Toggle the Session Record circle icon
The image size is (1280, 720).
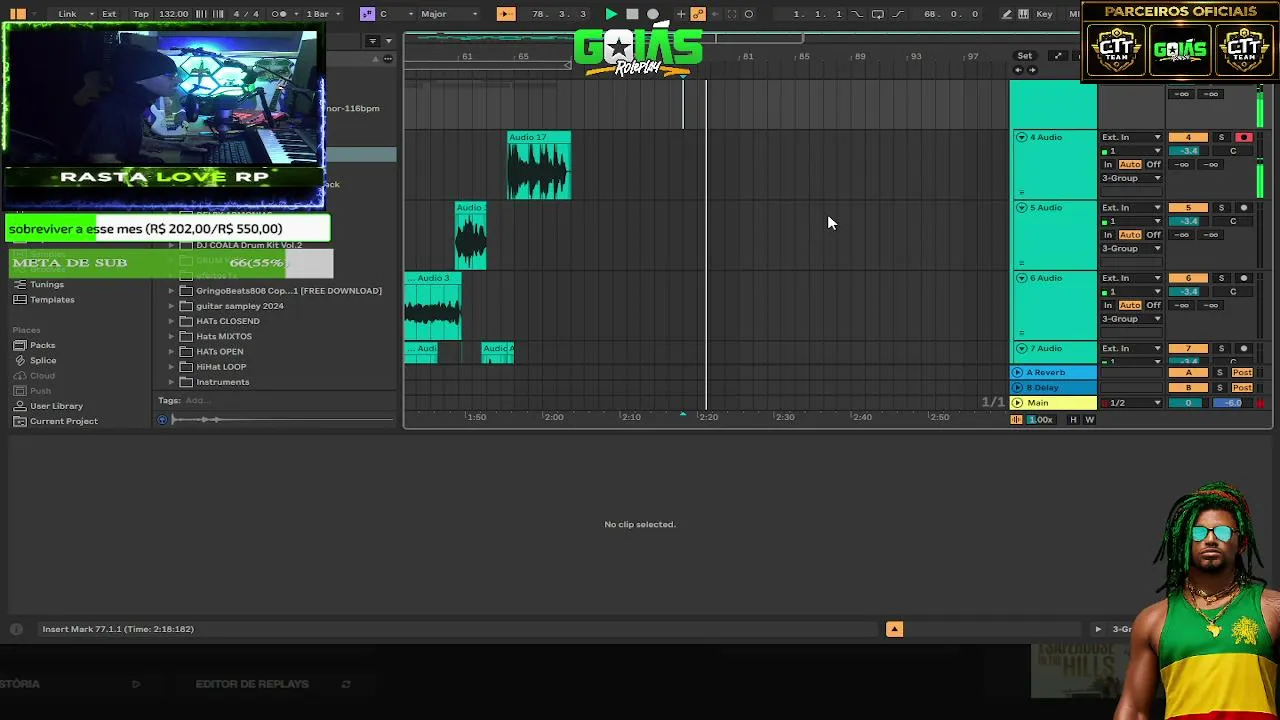[x=749, y=14]
